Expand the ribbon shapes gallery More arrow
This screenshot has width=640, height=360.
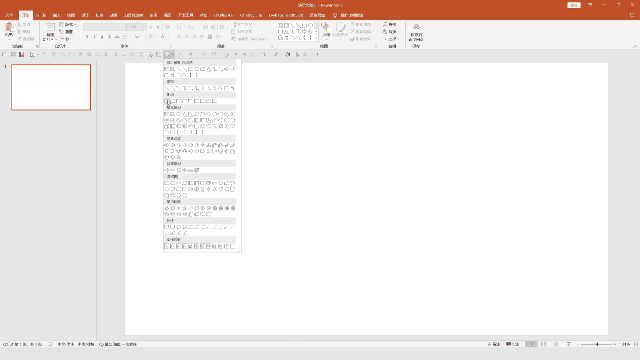[316, 38]
